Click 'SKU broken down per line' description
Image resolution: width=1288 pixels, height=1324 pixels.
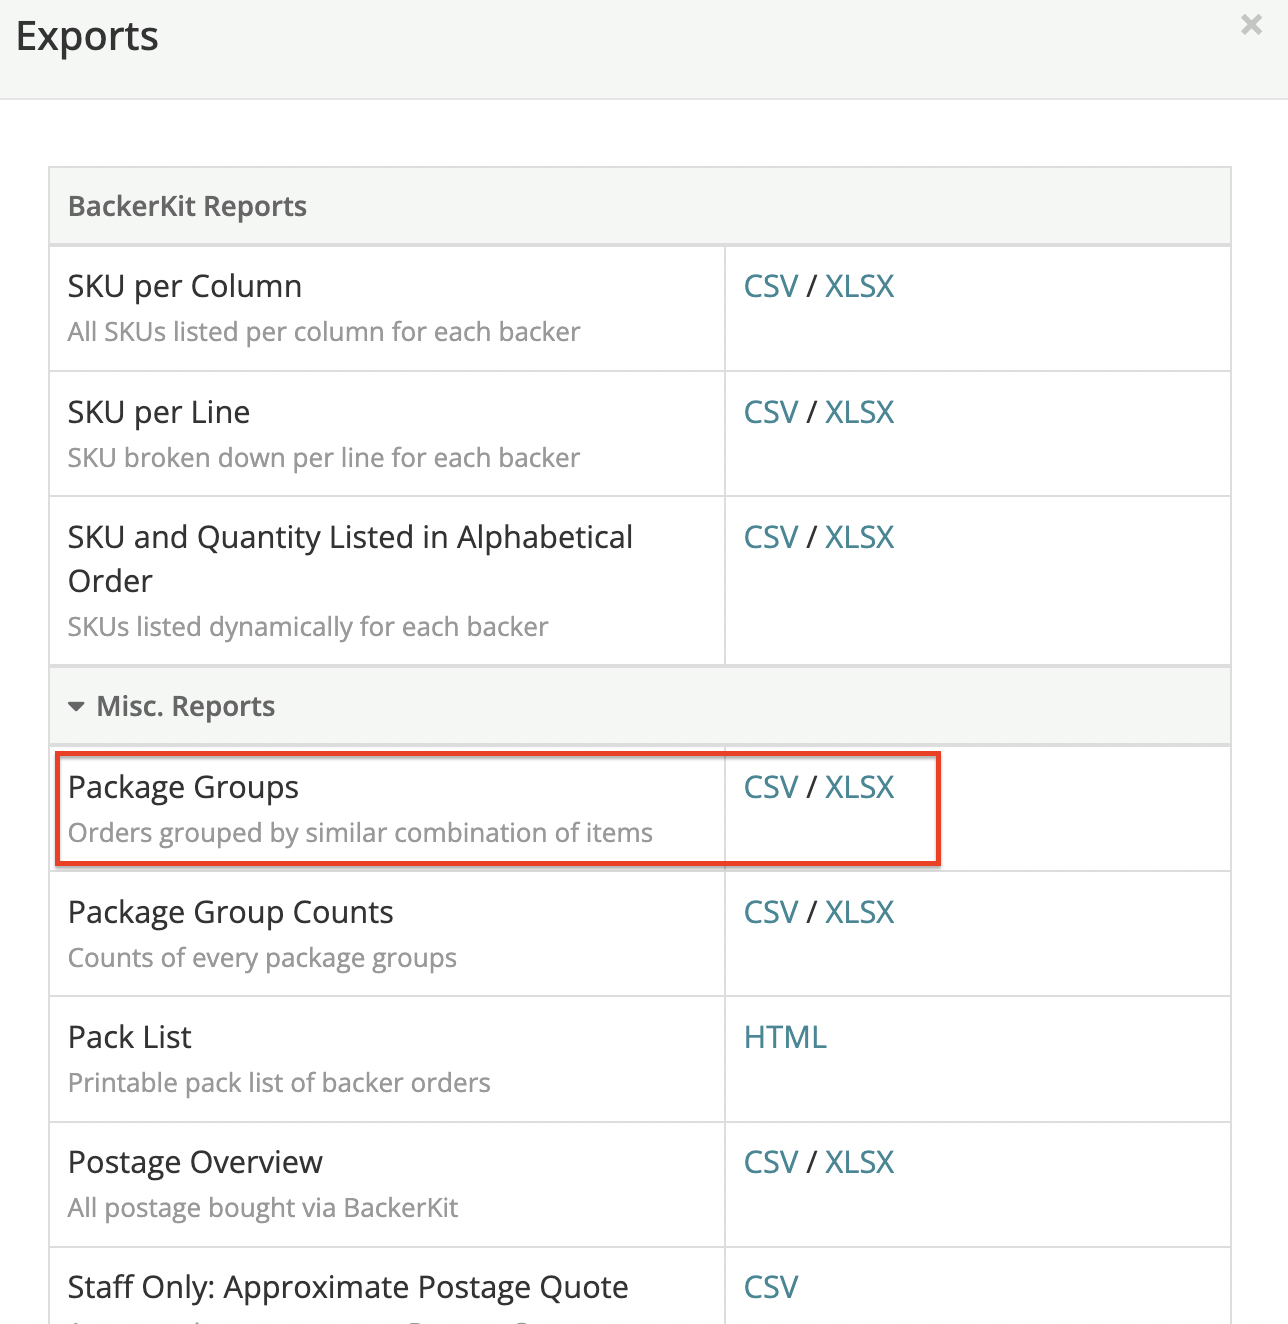click(x=324, y=458)
